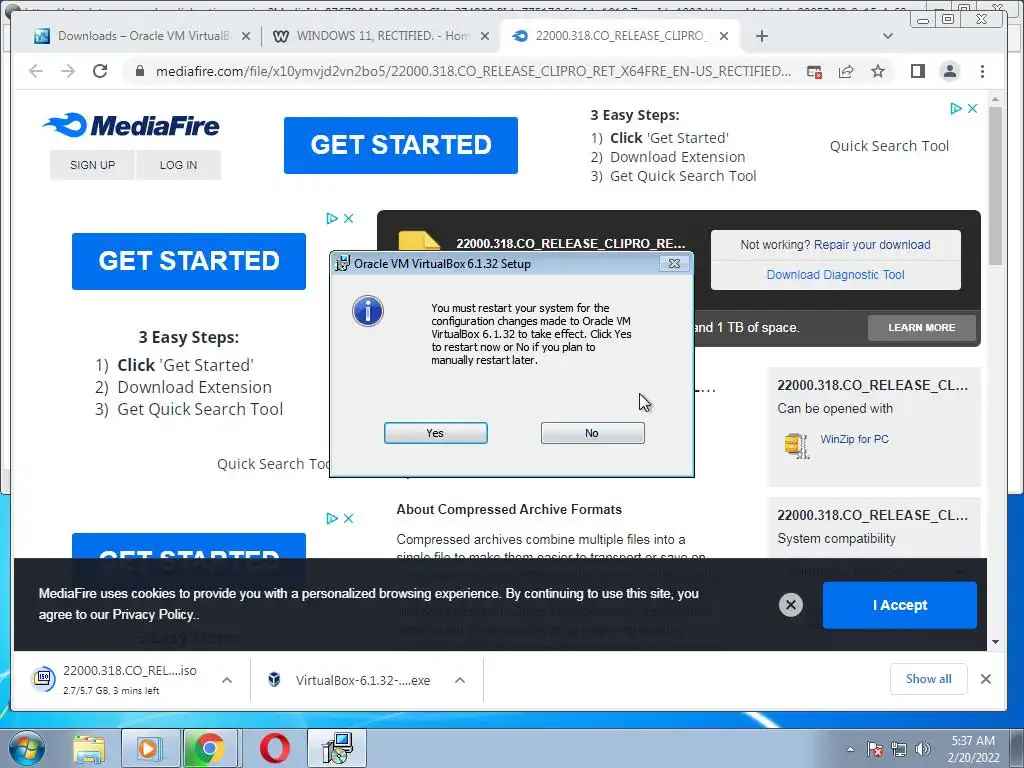The height and width of the screenshot is (768, 1024).
Task: Click the MediaFire logo
Action: 131,125
